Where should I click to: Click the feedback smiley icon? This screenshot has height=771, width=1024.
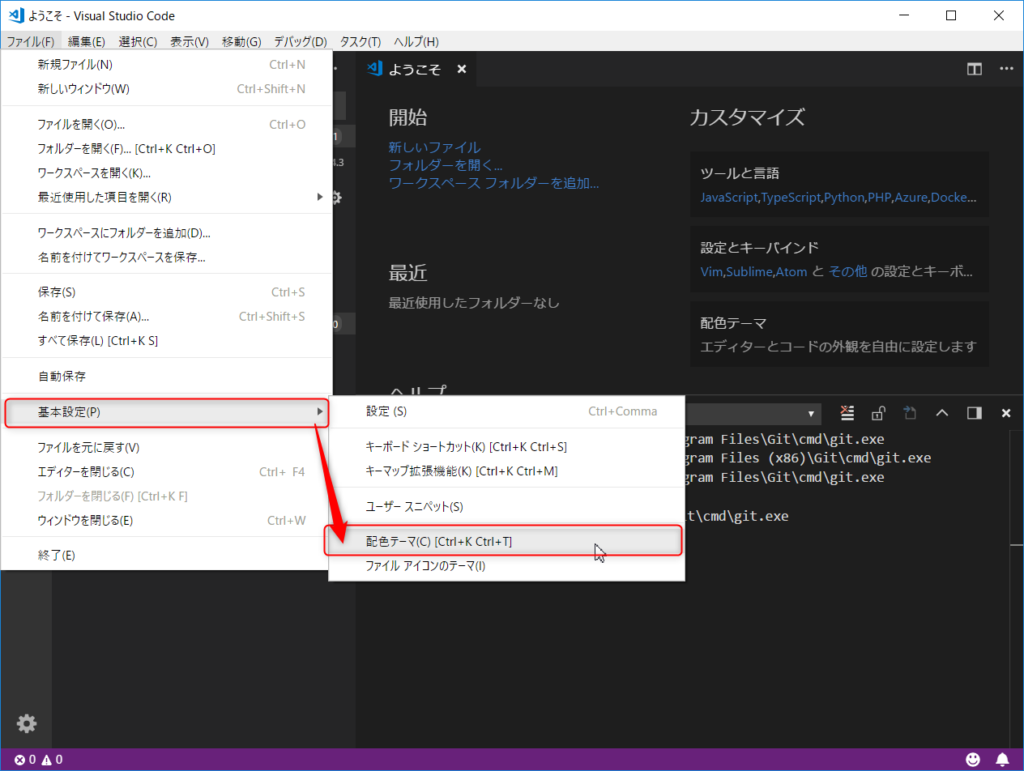[973, 759]
